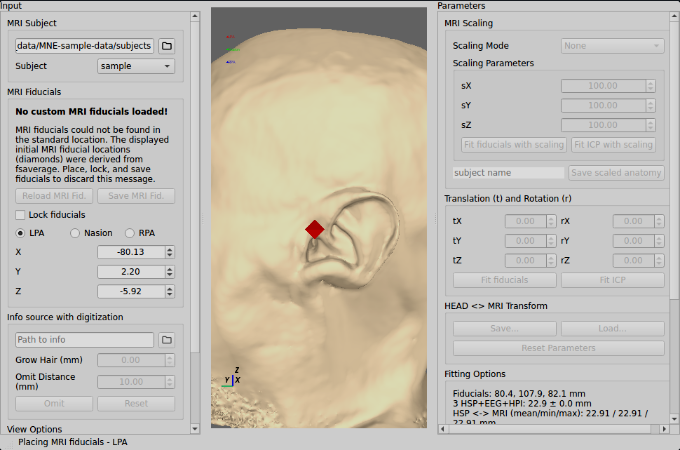The height and width of the screenshot is (450, 680).
Task: Decrease the Y fiducial coordinate value
Action: [x=170, y=275]
